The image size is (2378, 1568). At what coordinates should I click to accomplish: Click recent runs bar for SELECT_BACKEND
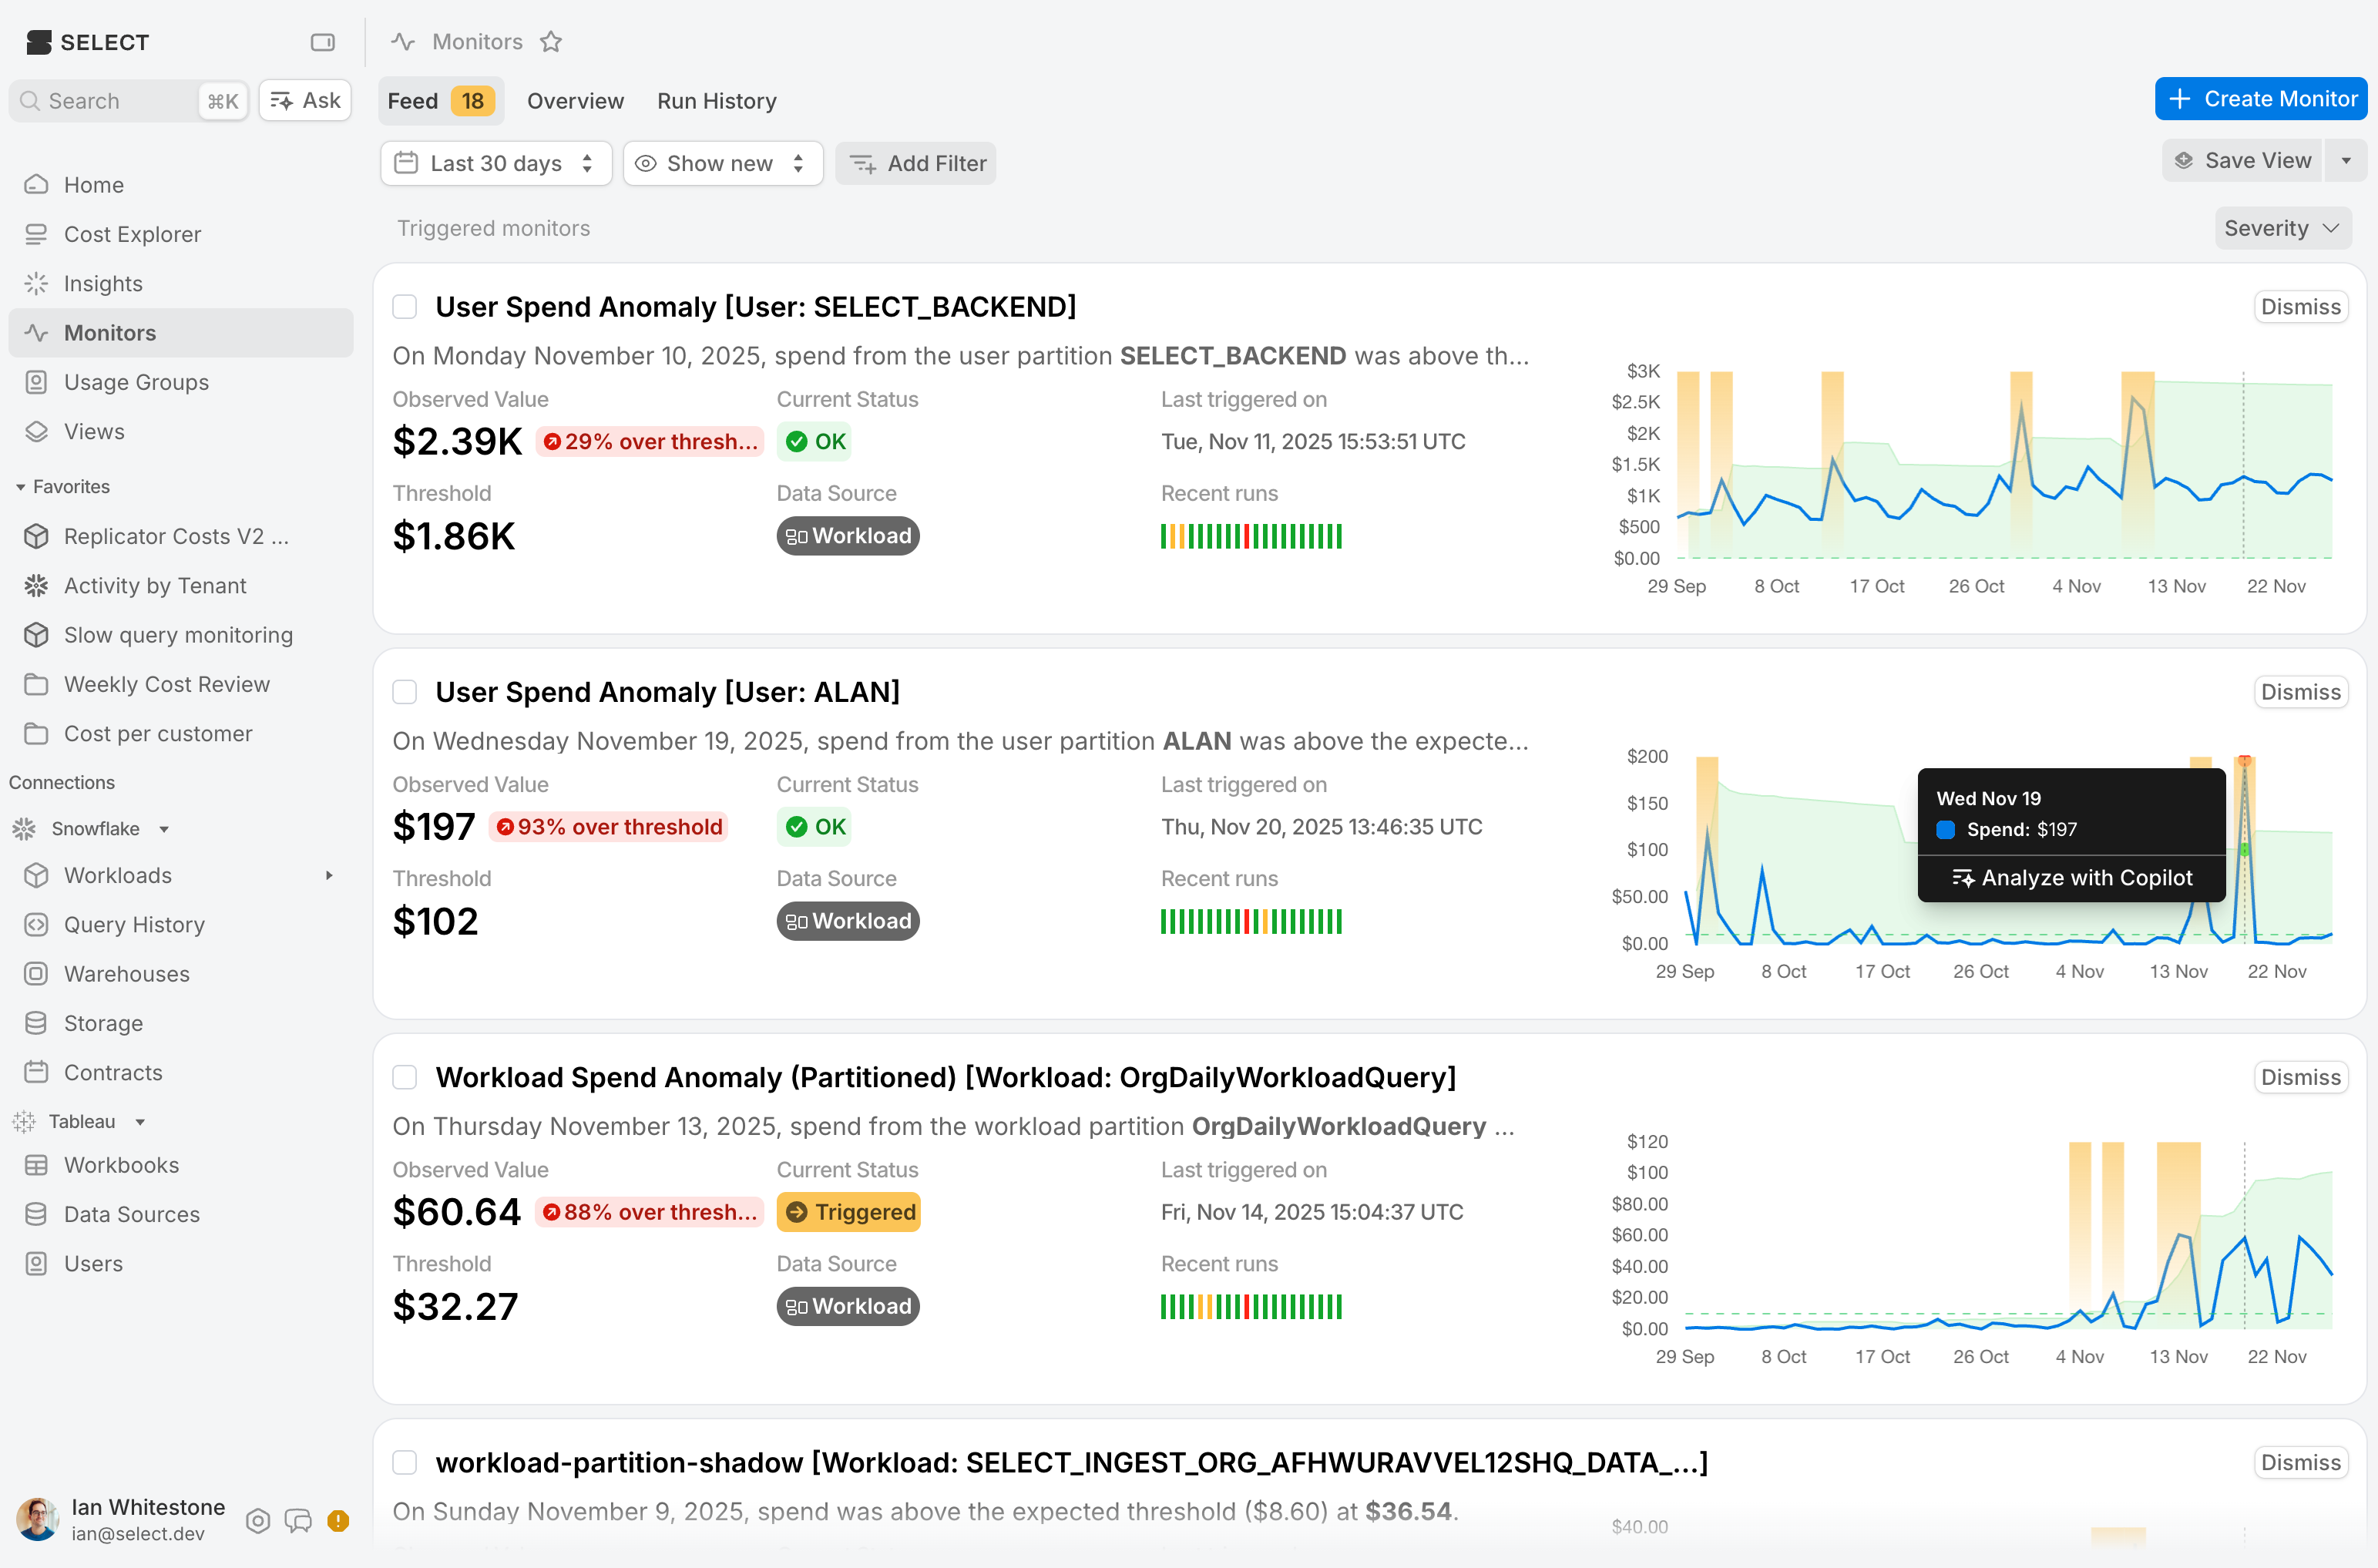[x=1251, y=536]
